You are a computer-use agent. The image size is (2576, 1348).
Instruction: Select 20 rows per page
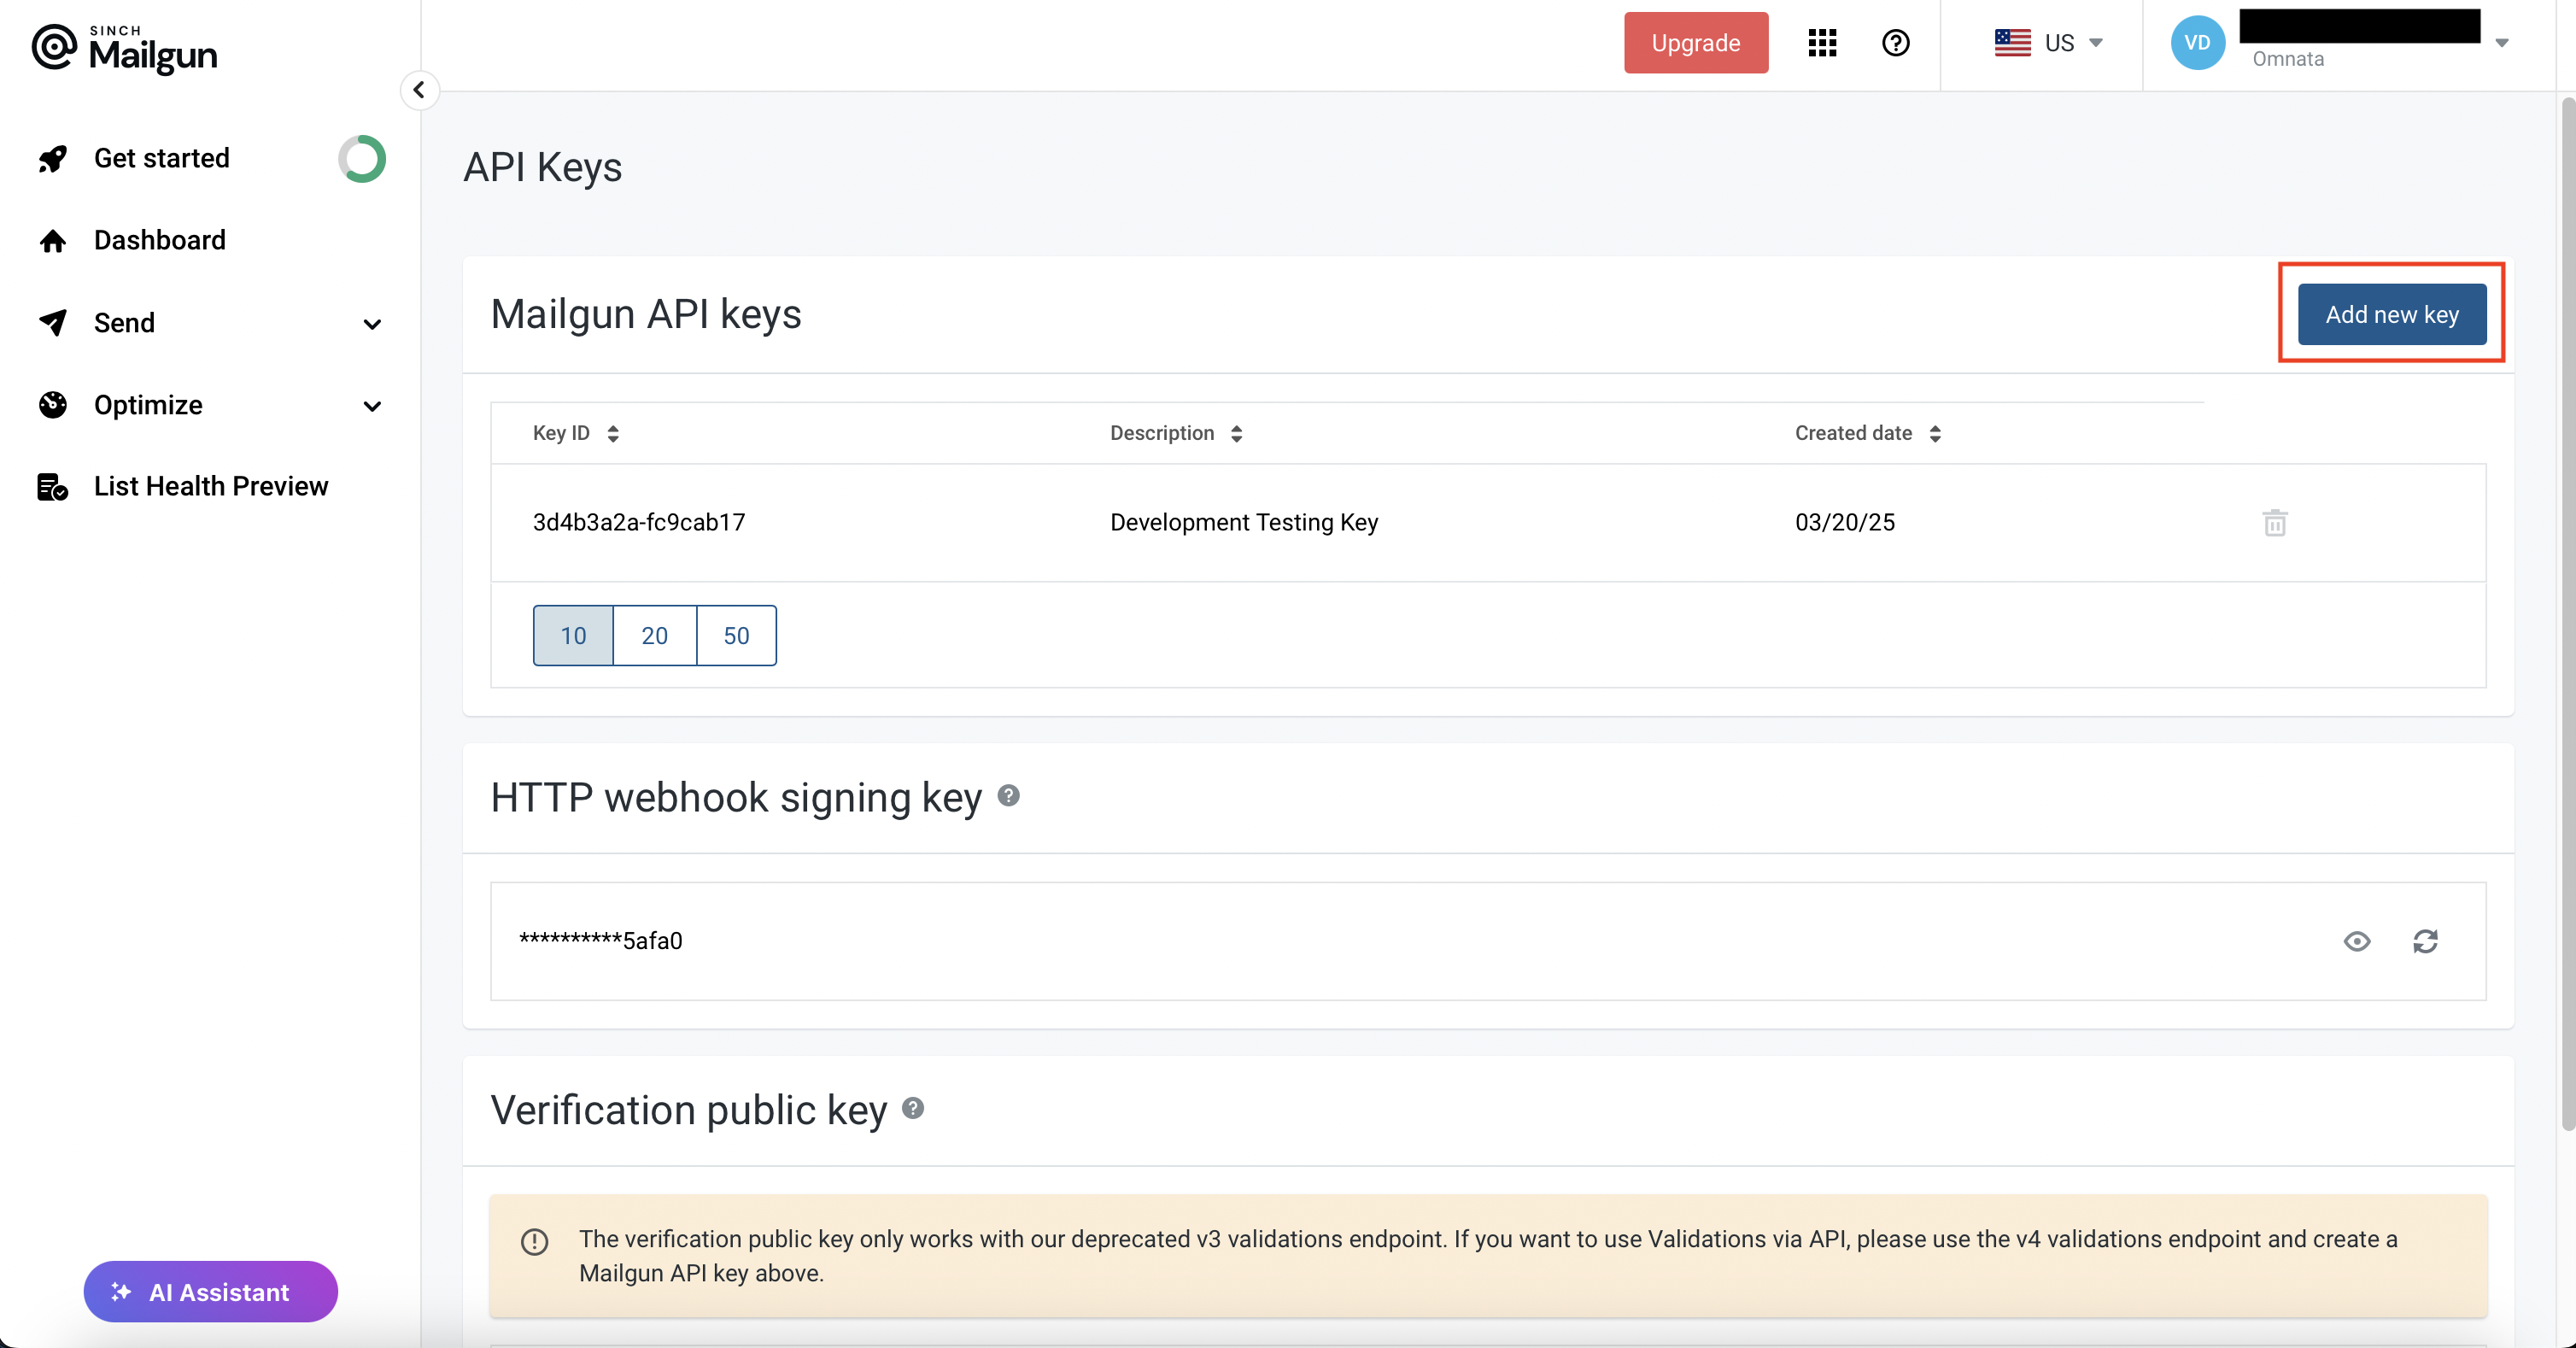click(654, 636)
